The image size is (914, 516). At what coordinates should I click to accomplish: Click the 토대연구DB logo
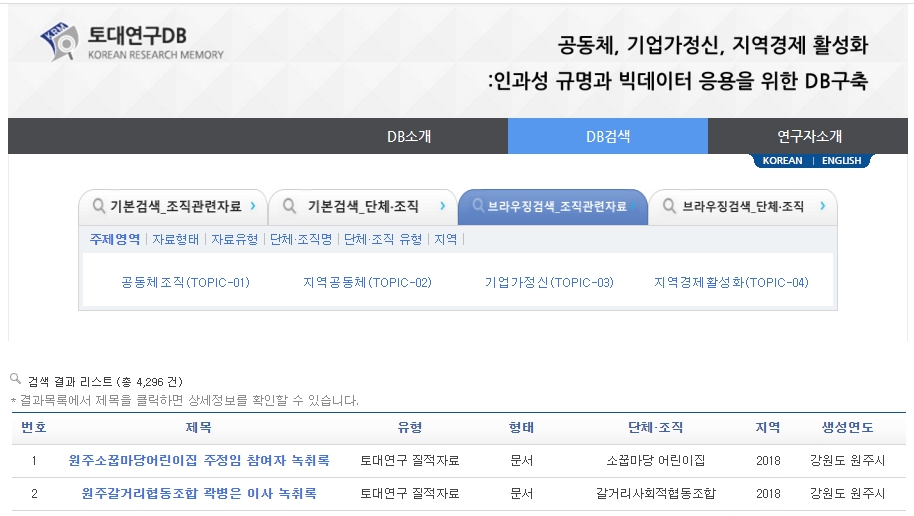click(132, 42)
